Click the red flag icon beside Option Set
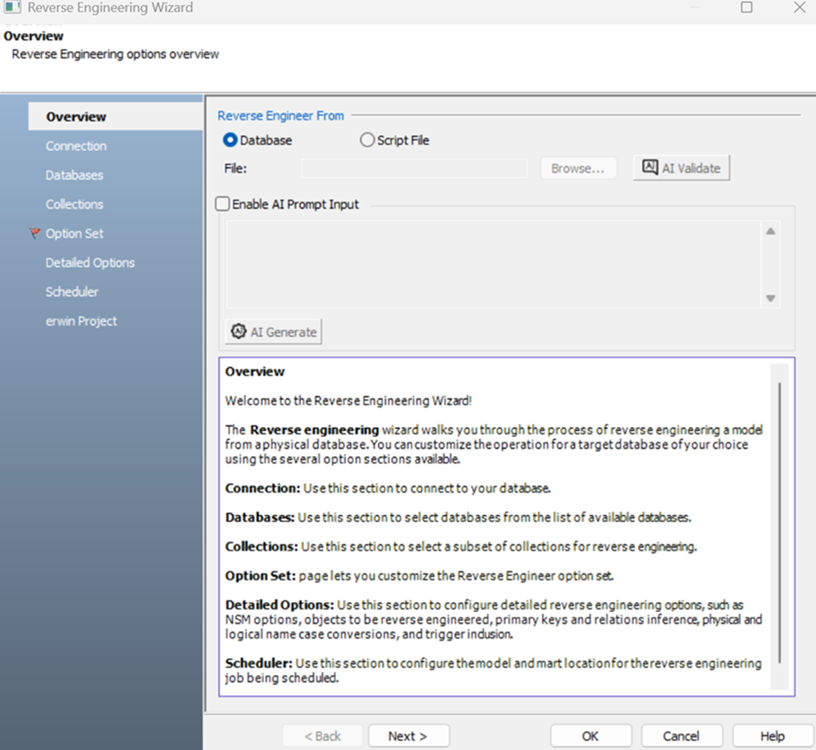Image resolution: width=816 pixels, height=750 pixels. point(36,234)
